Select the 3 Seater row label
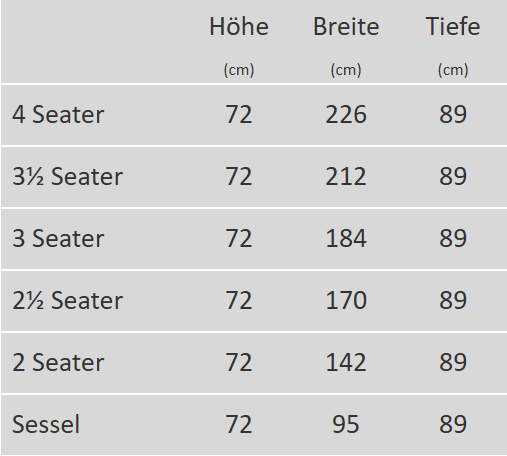Viewport: 507px width, 456px height. pyautogui.click(x=58, y=238)
